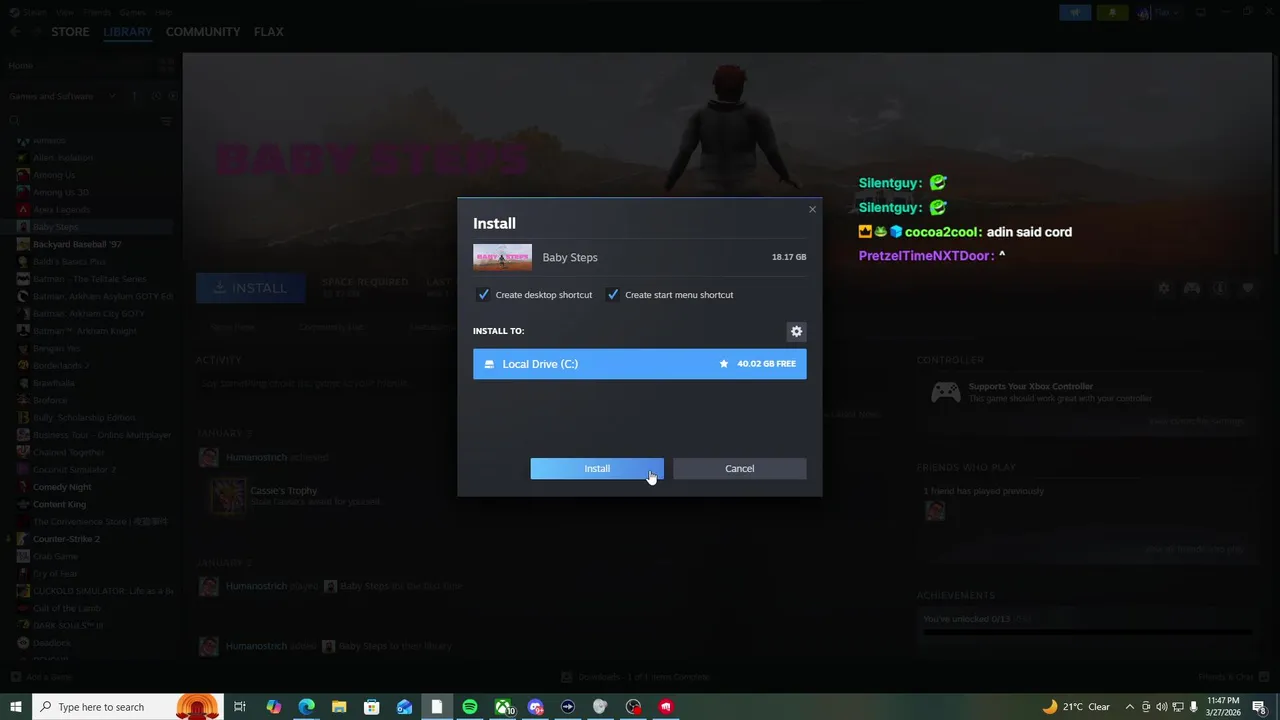Click the Steam back navigation arrow
The height and width of the screenshot is (720, 1280).
[15, 32]
